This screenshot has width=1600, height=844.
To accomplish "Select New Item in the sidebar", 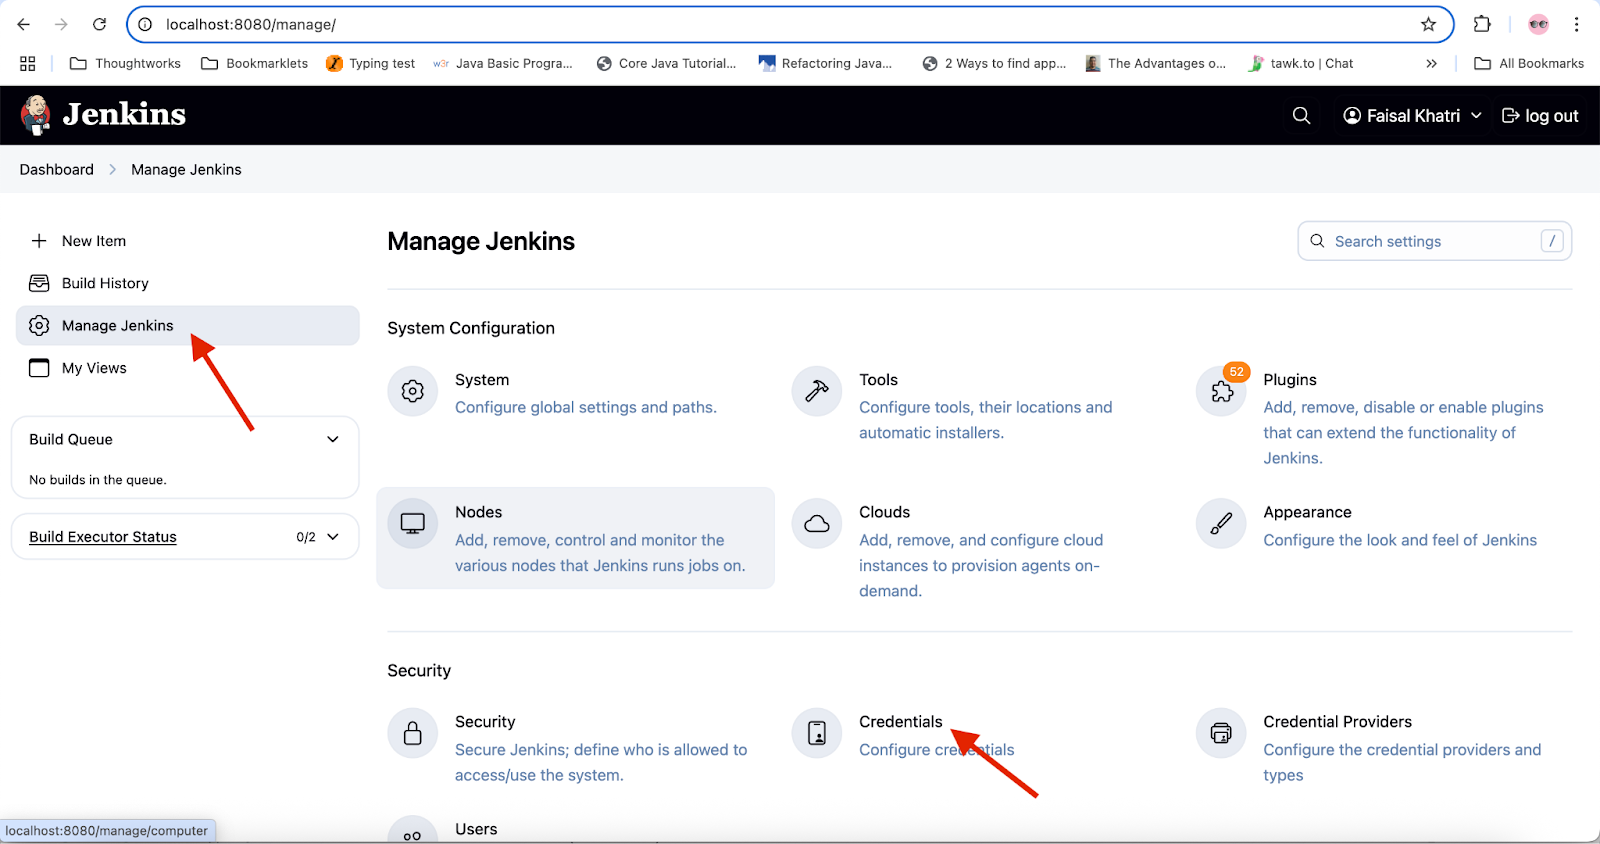I will coord(187,241).
